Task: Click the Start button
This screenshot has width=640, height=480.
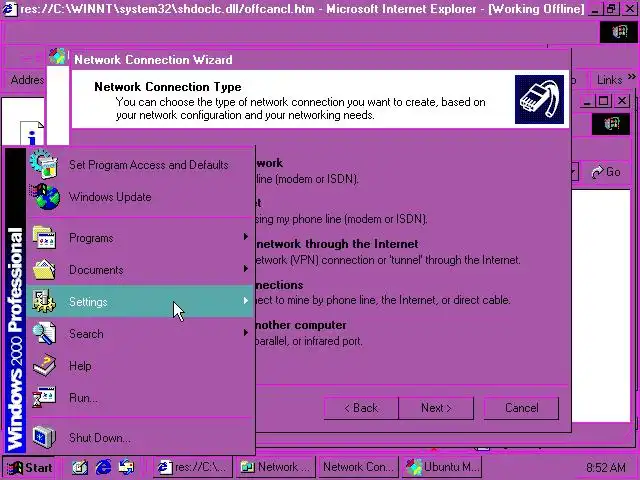Action: 29,467
